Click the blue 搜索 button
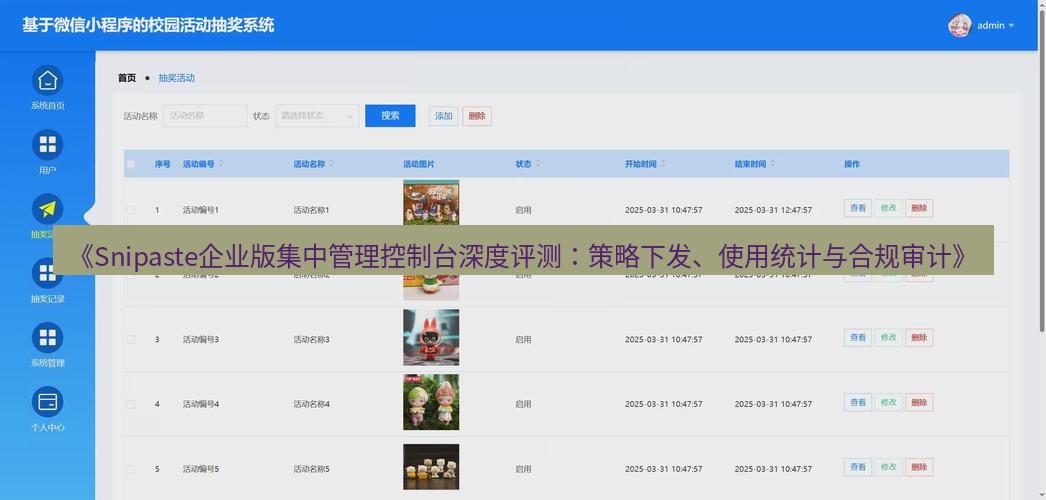The width and height of the screenshot is (1046, 500). point(390,116)
